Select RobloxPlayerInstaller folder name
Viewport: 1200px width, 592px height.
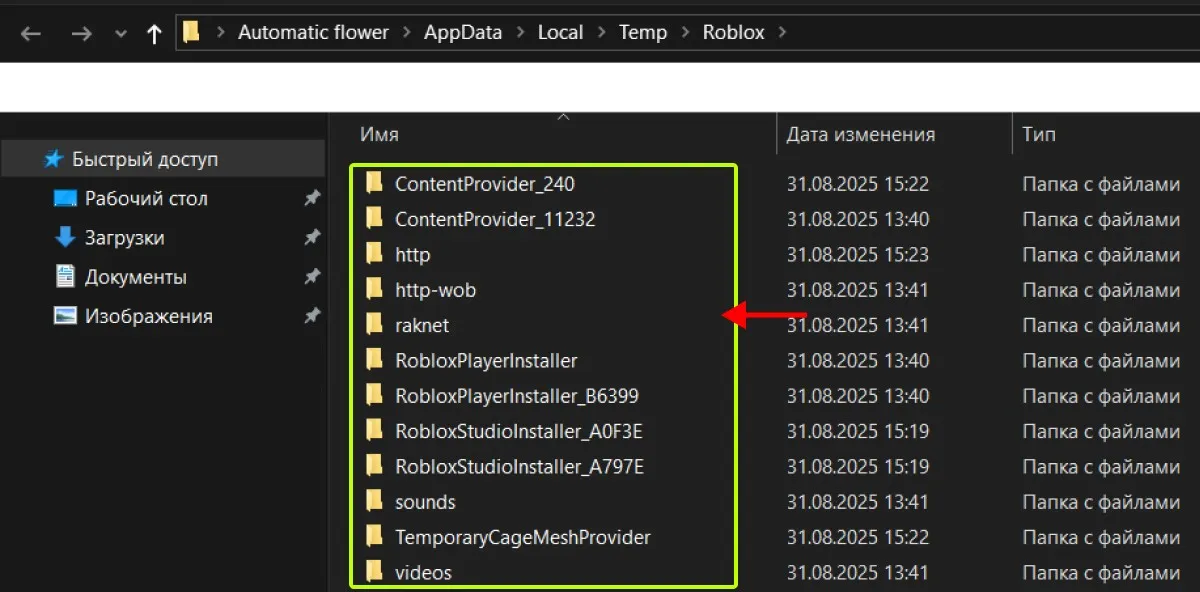point(486,360)
